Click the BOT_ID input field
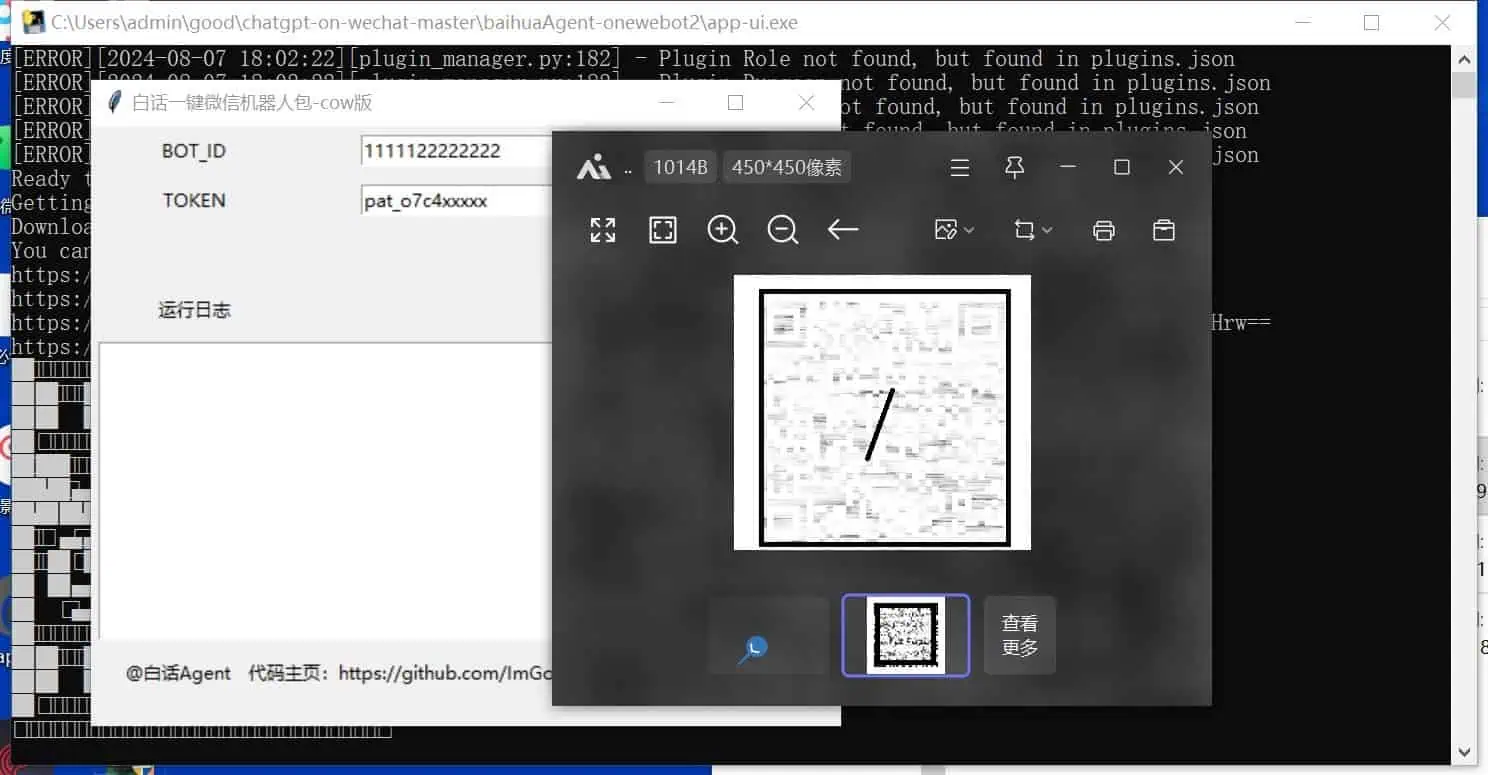The image size is (1488, 775). 456,151
